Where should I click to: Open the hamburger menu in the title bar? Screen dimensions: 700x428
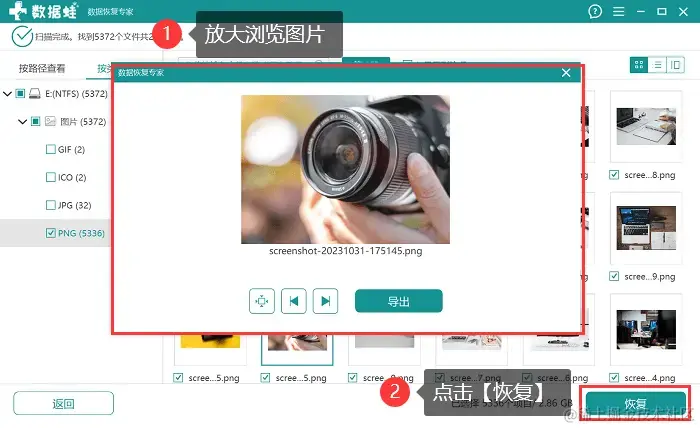point(618,11)
